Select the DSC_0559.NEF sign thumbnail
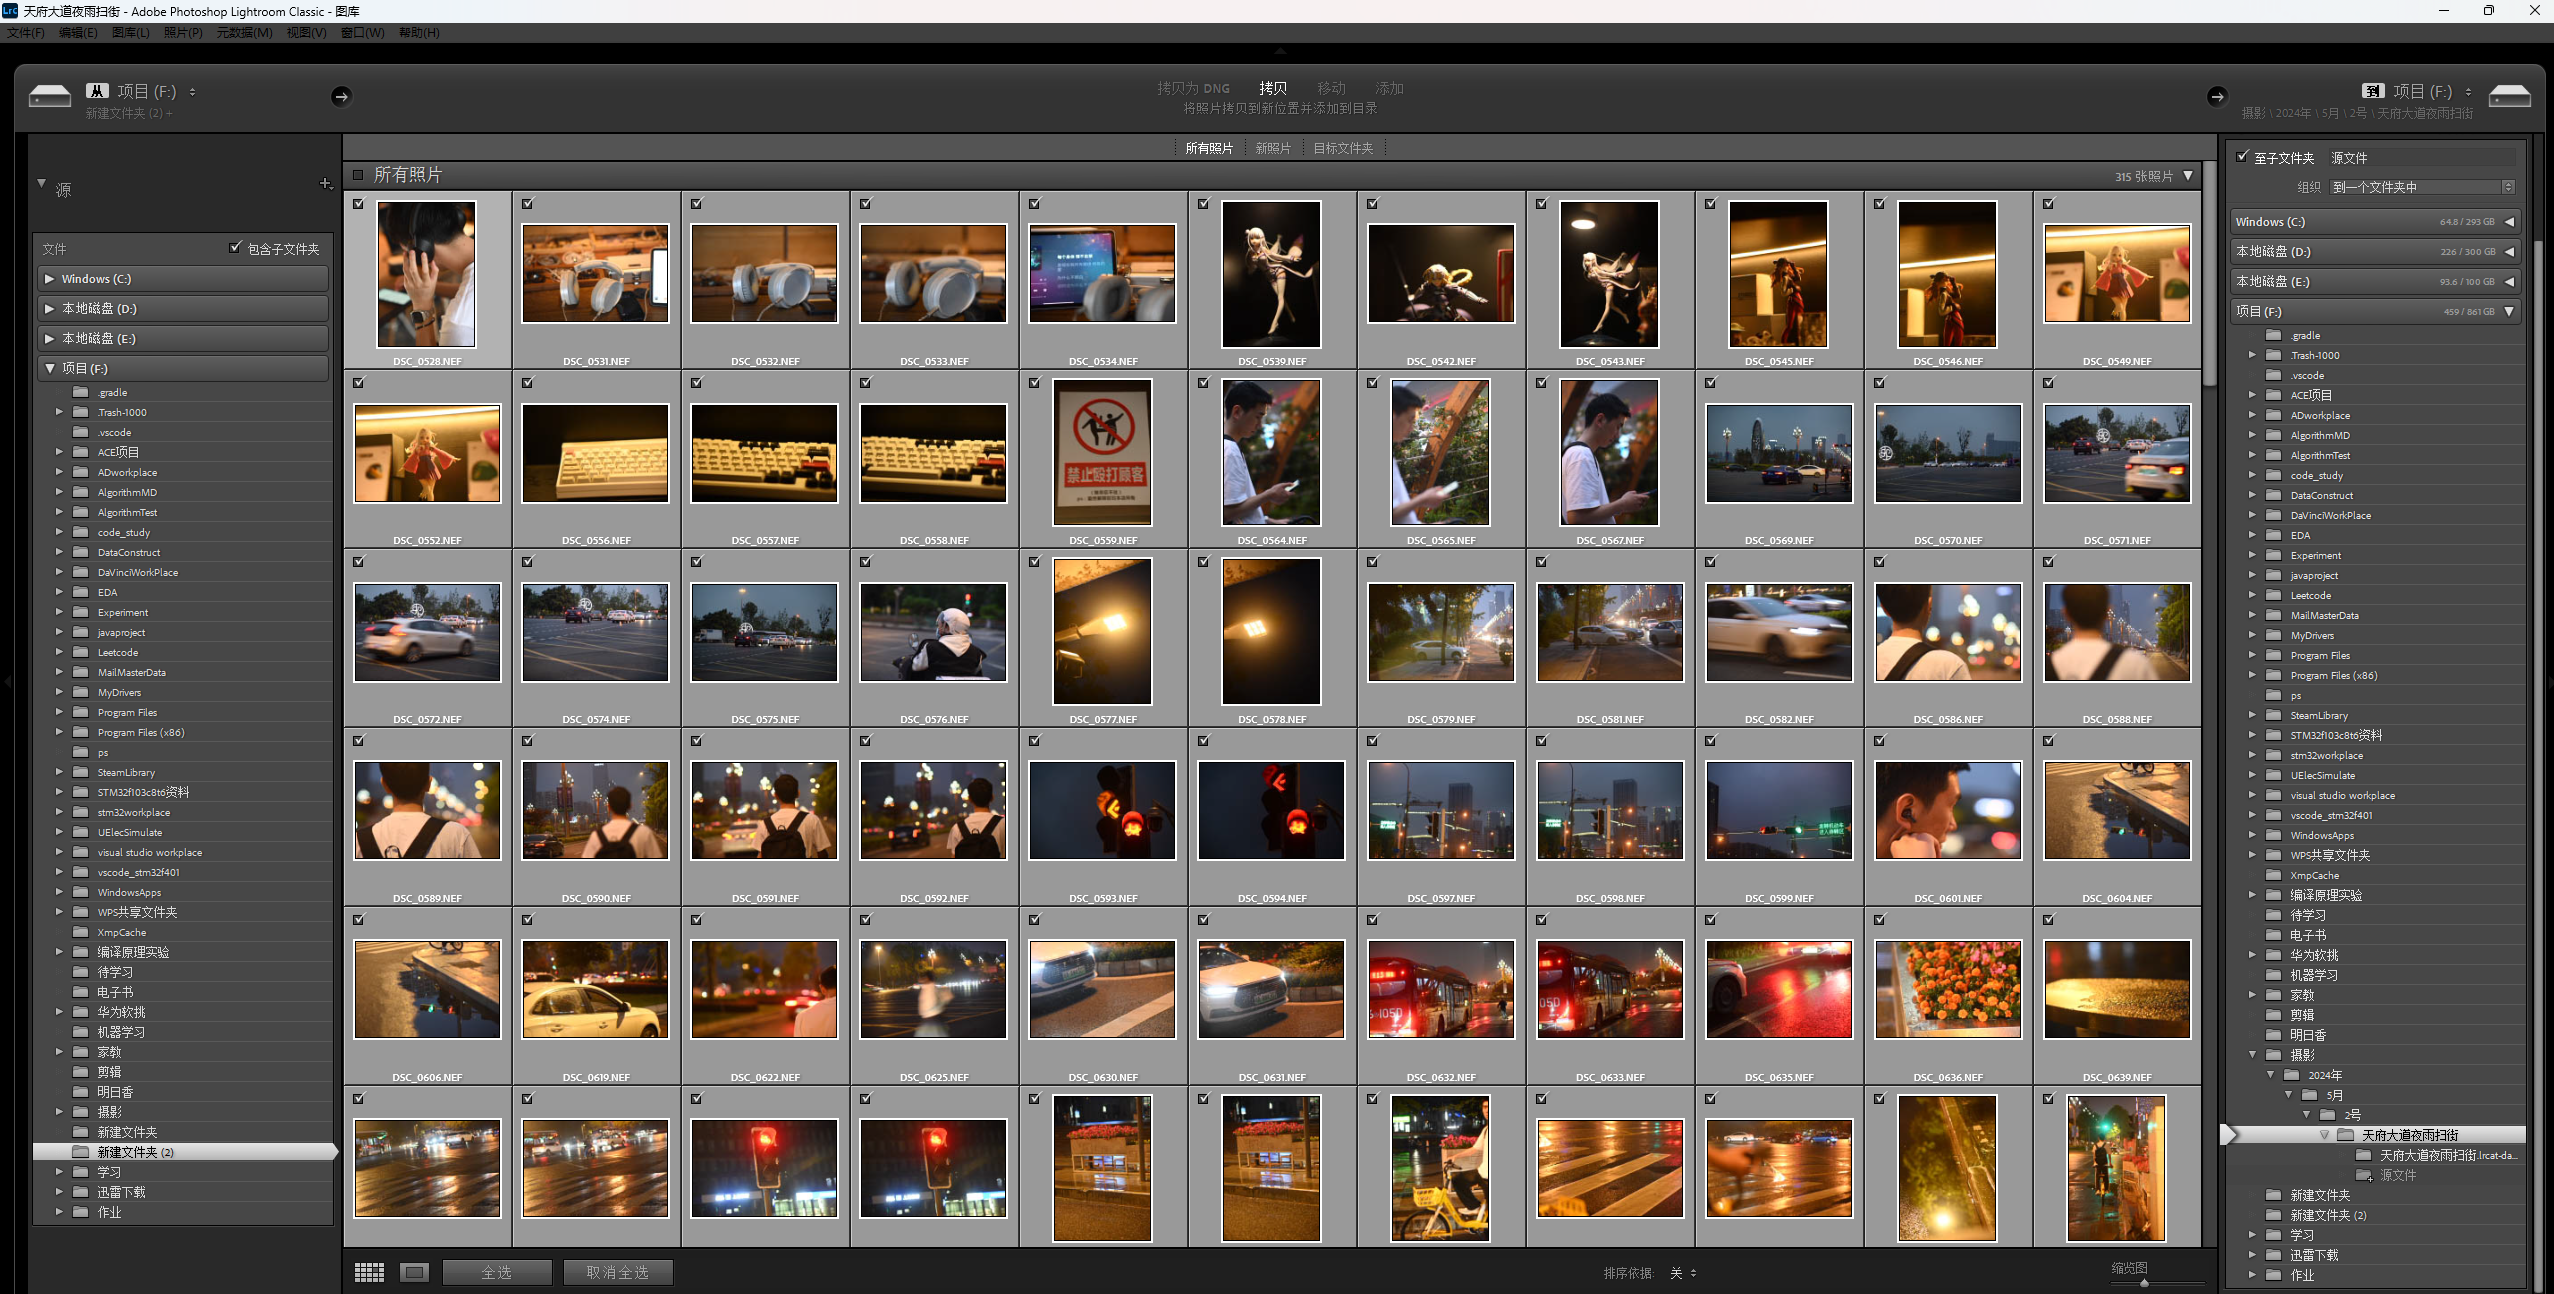This screenshot has width=2554, height=1294. click(1102, 453)
